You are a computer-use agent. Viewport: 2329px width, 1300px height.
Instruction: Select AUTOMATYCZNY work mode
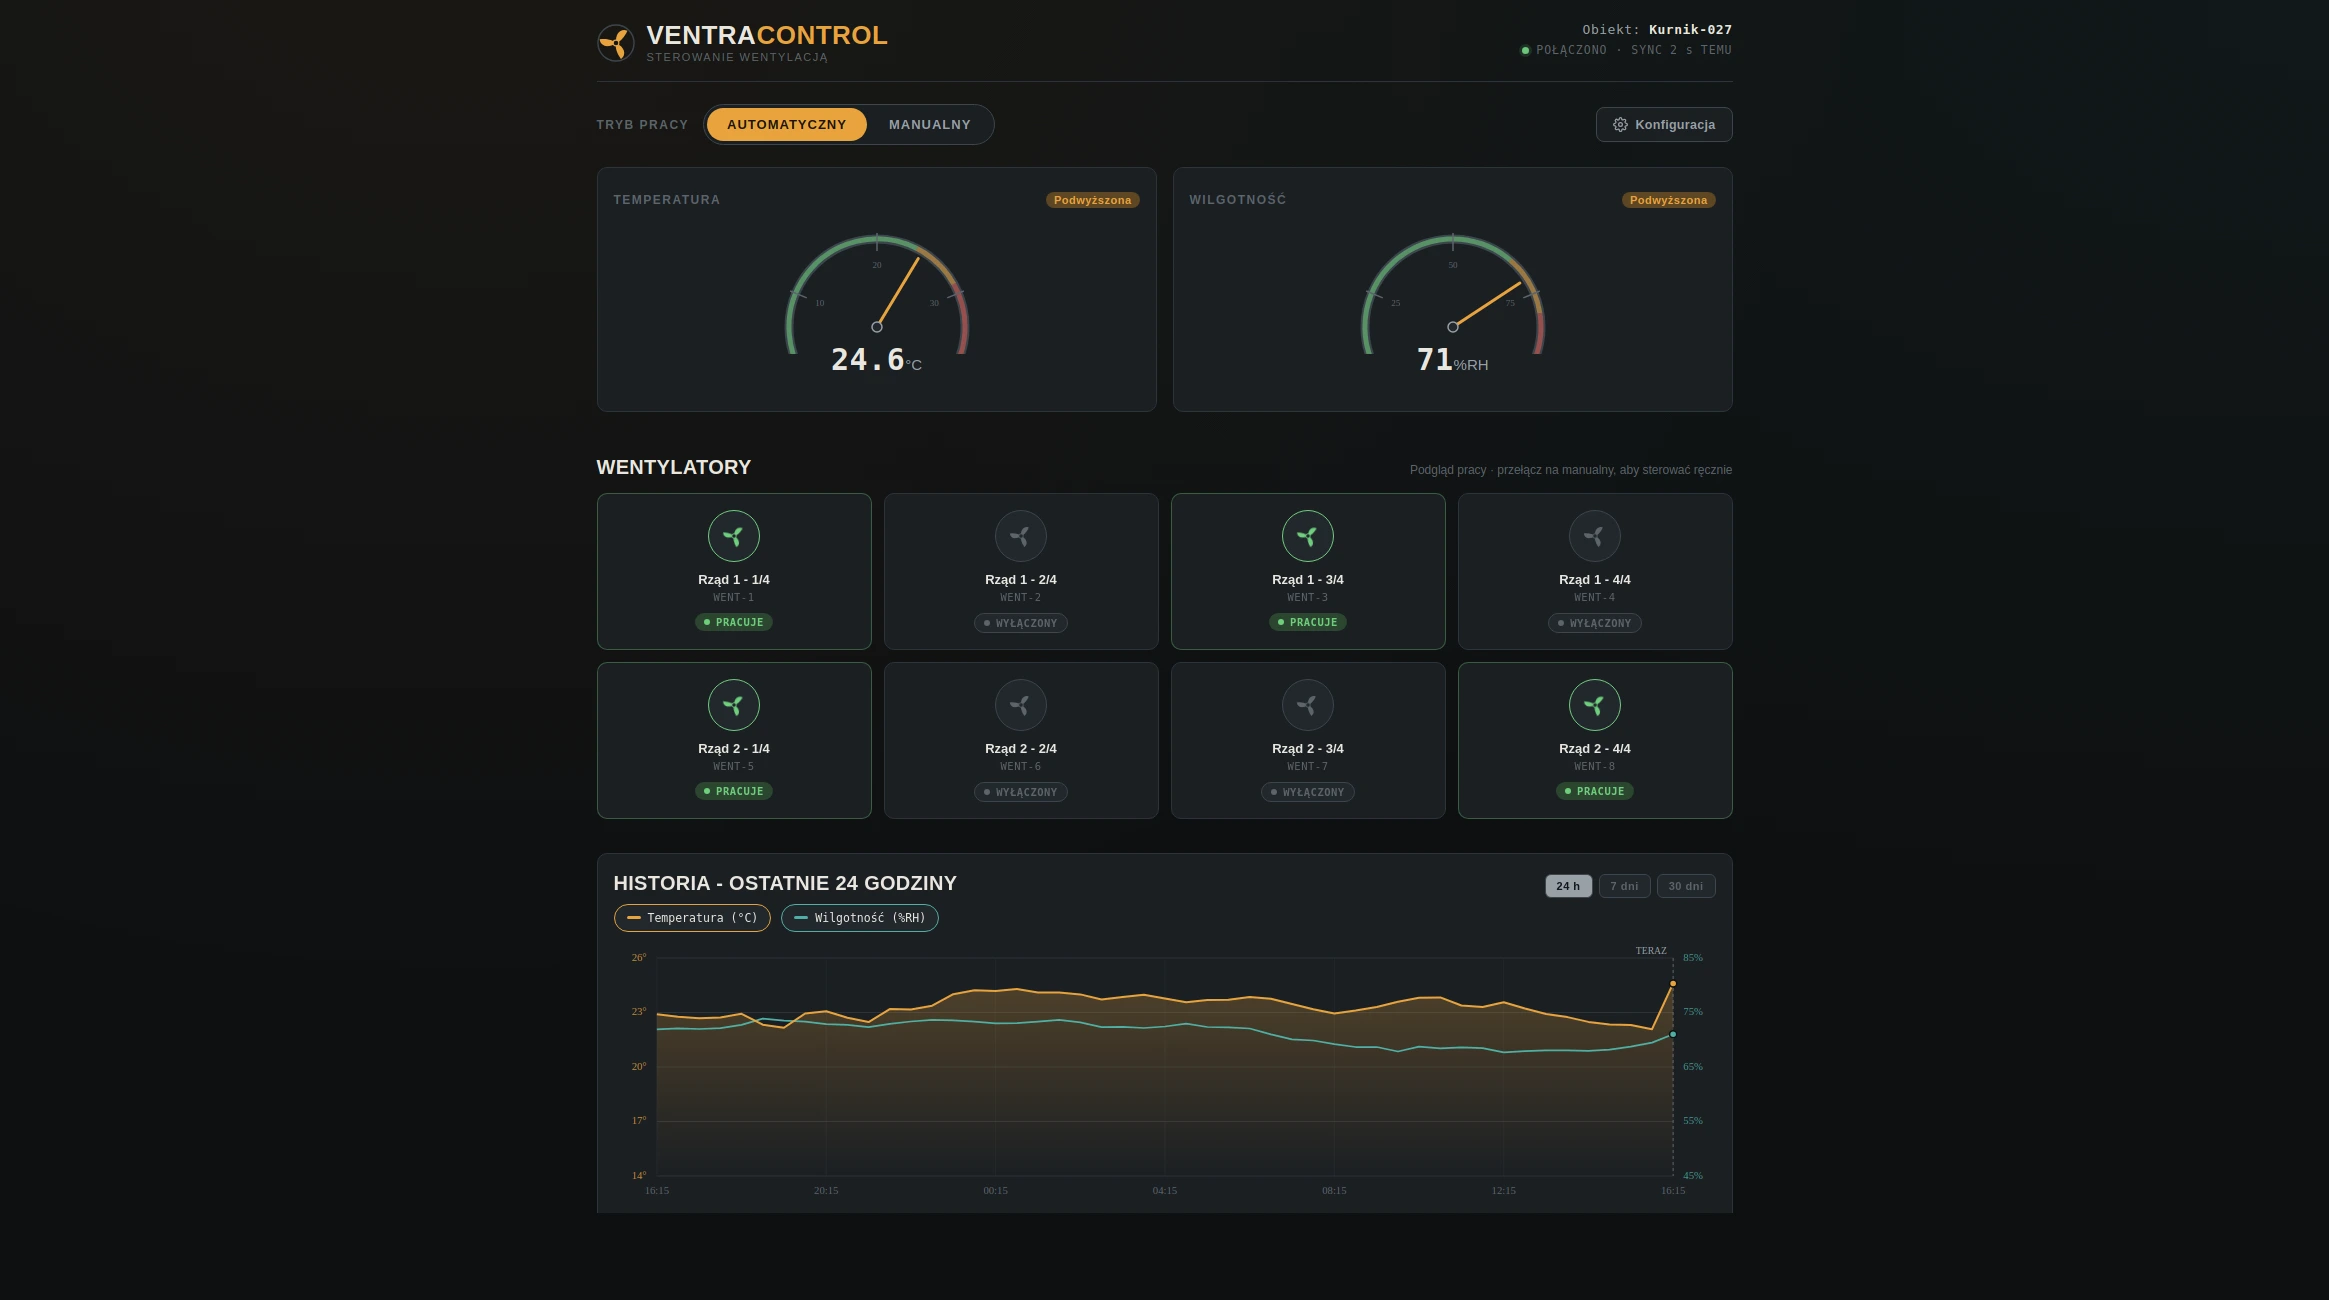[x=786, y=125]
